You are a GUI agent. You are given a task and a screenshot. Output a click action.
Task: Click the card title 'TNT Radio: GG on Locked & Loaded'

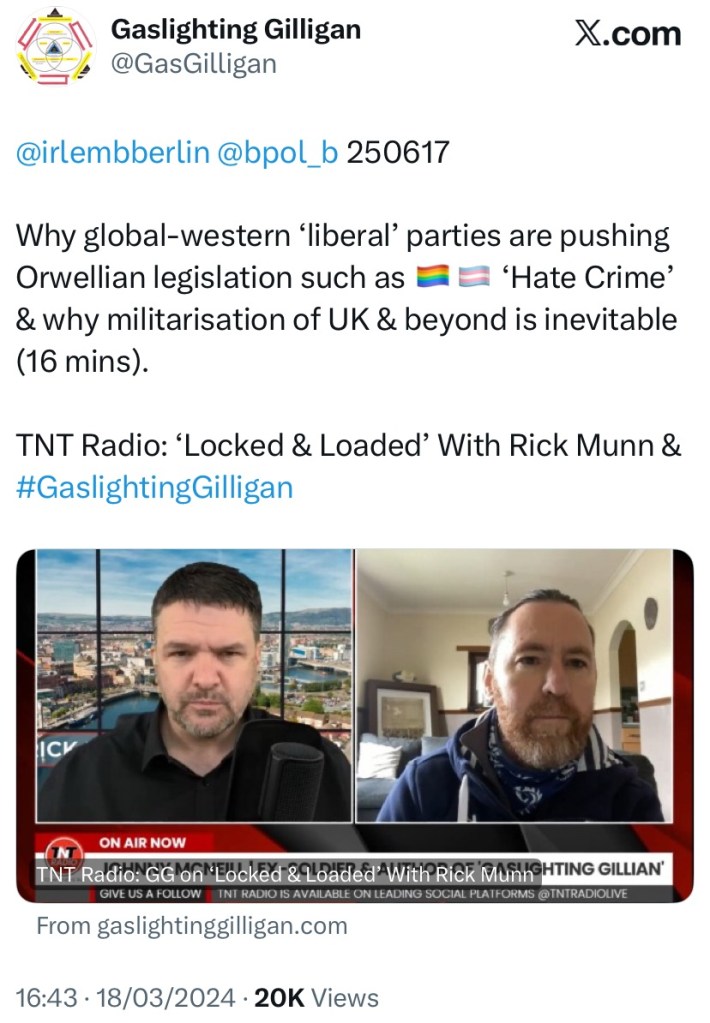(x=285, y=874)
